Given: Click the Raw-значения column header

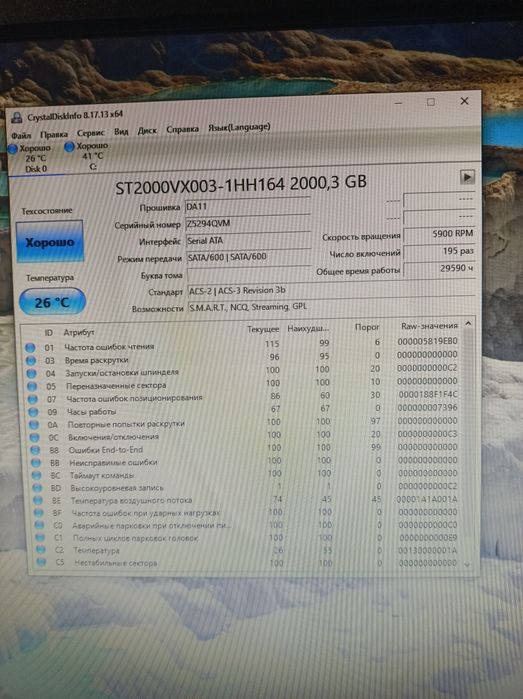Looking at the screenshot, I should [429, 326].
